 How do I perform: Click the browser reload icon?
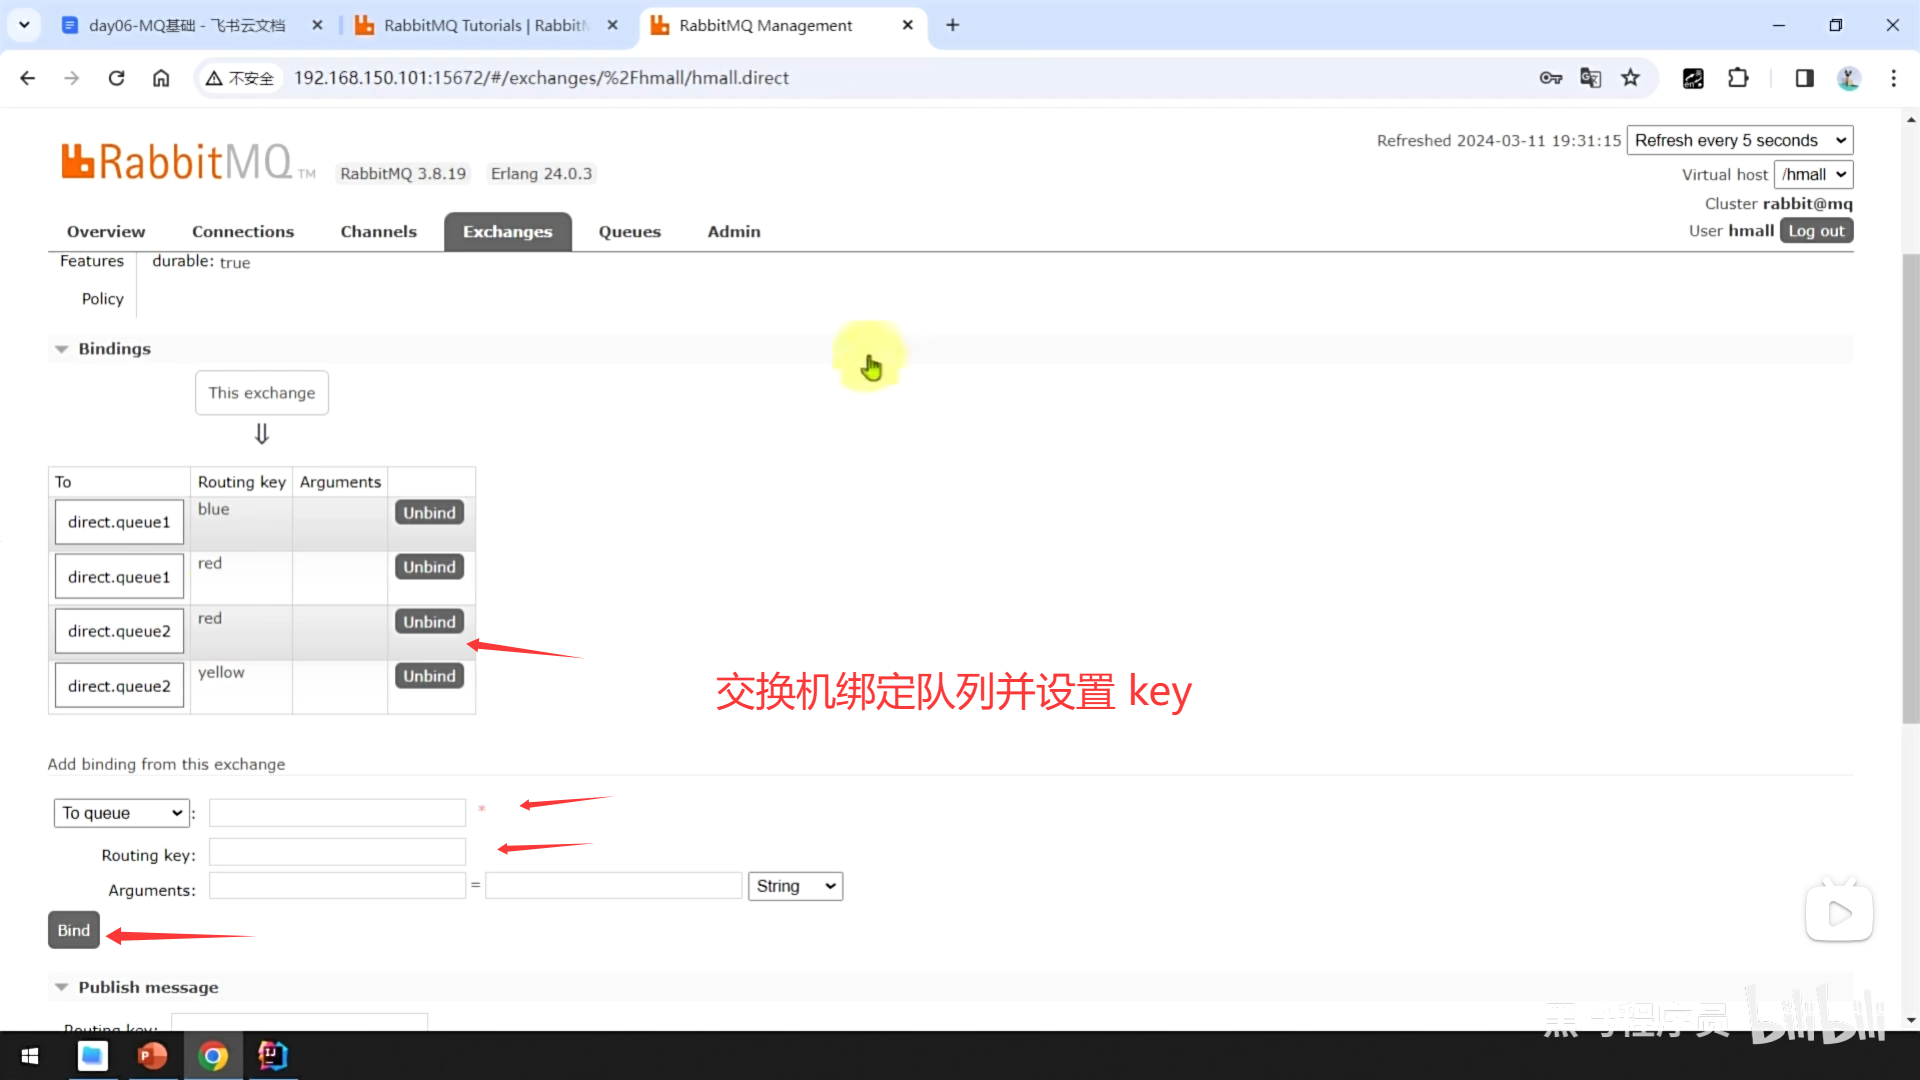[x=116, y=78]
